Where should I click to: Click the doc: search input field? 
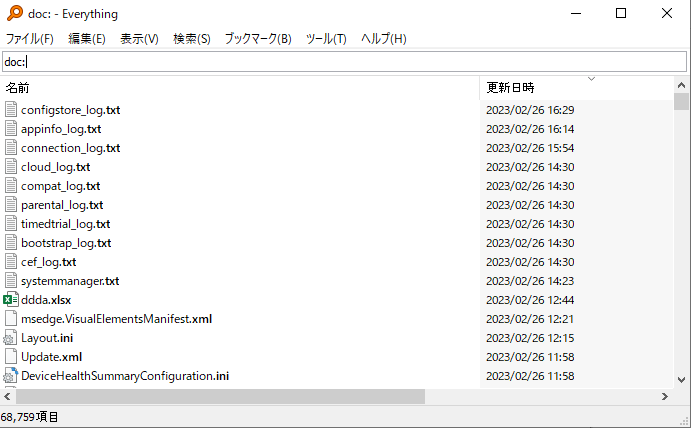345,62
